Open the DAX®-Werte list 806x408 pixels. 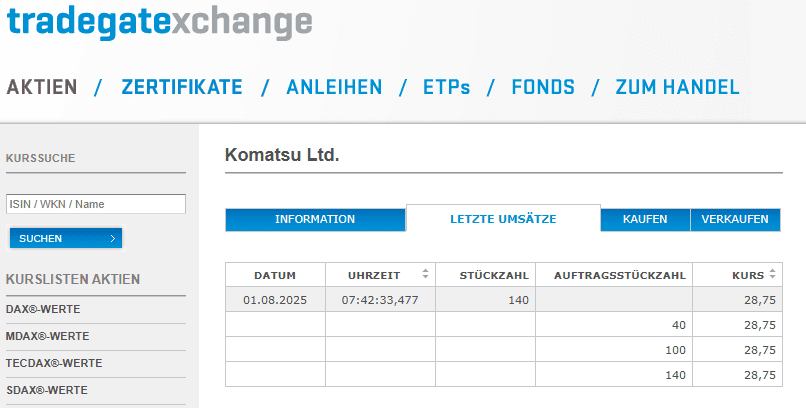click(x=43, y=309)
